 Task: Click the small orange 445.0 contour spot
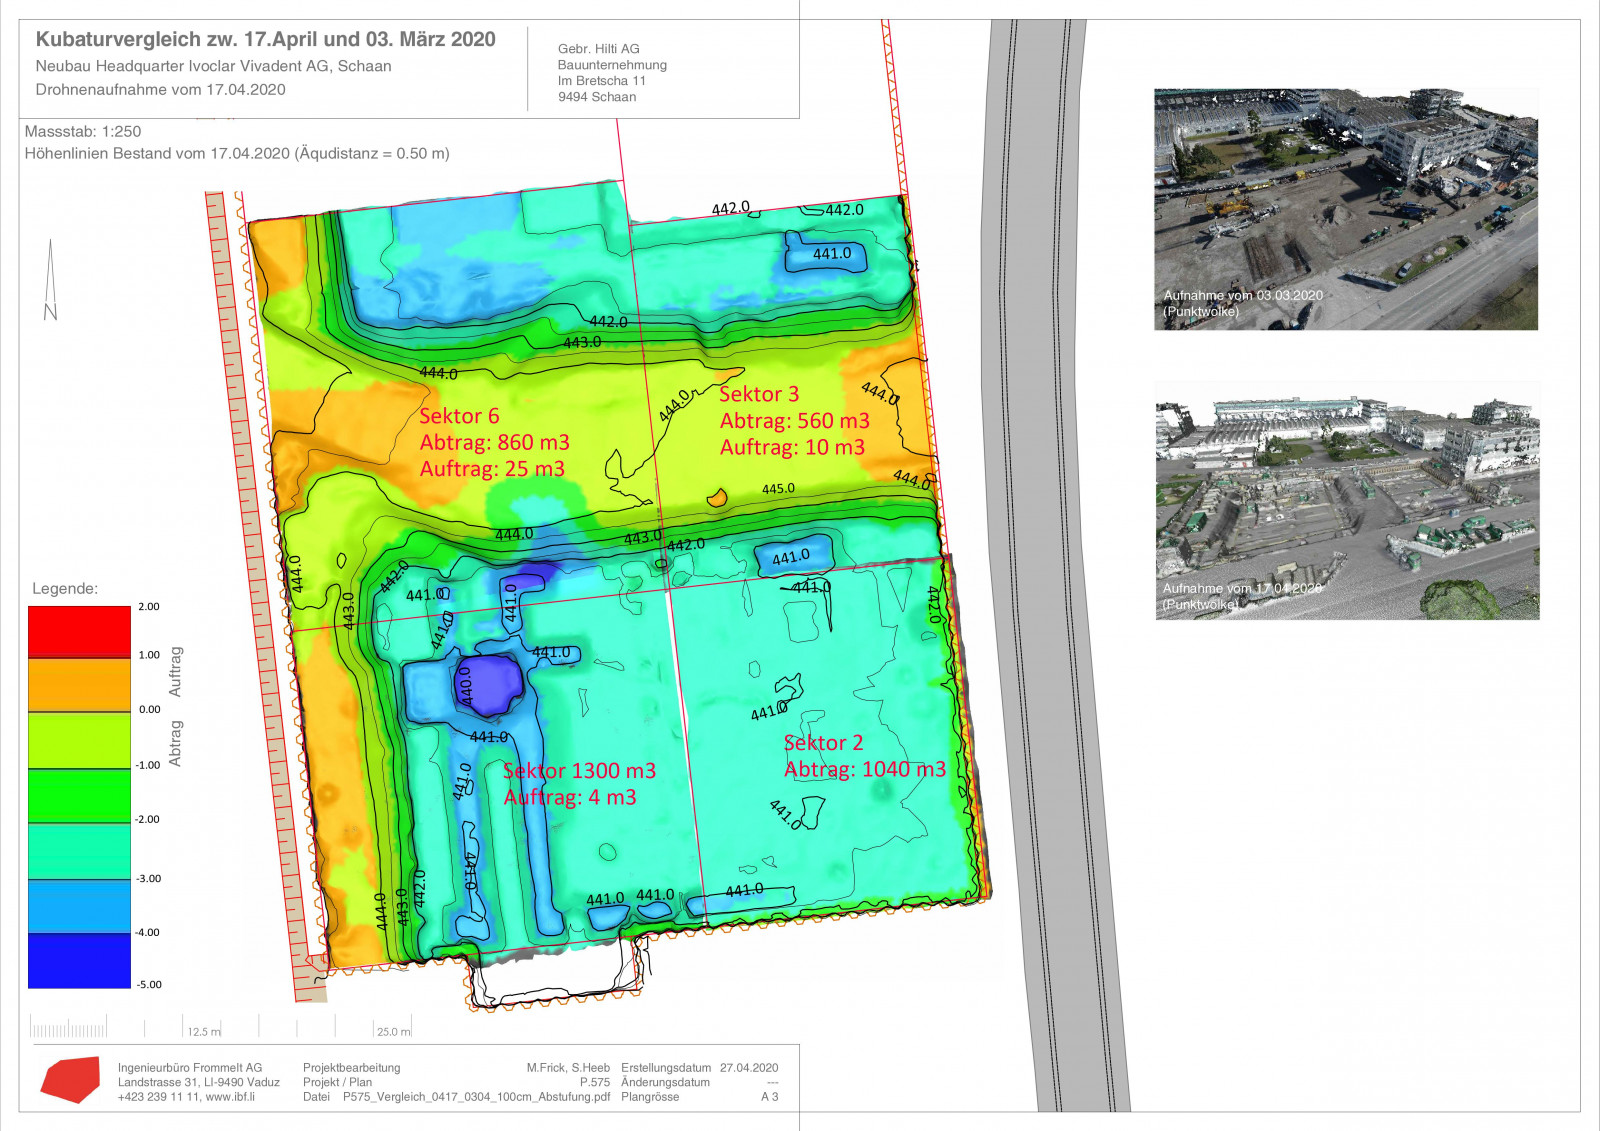coord(717,497)
